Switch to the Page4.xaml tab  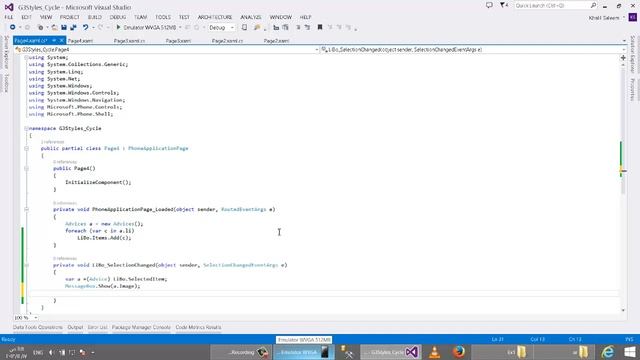pyautogui.click(x=80, y=41)
